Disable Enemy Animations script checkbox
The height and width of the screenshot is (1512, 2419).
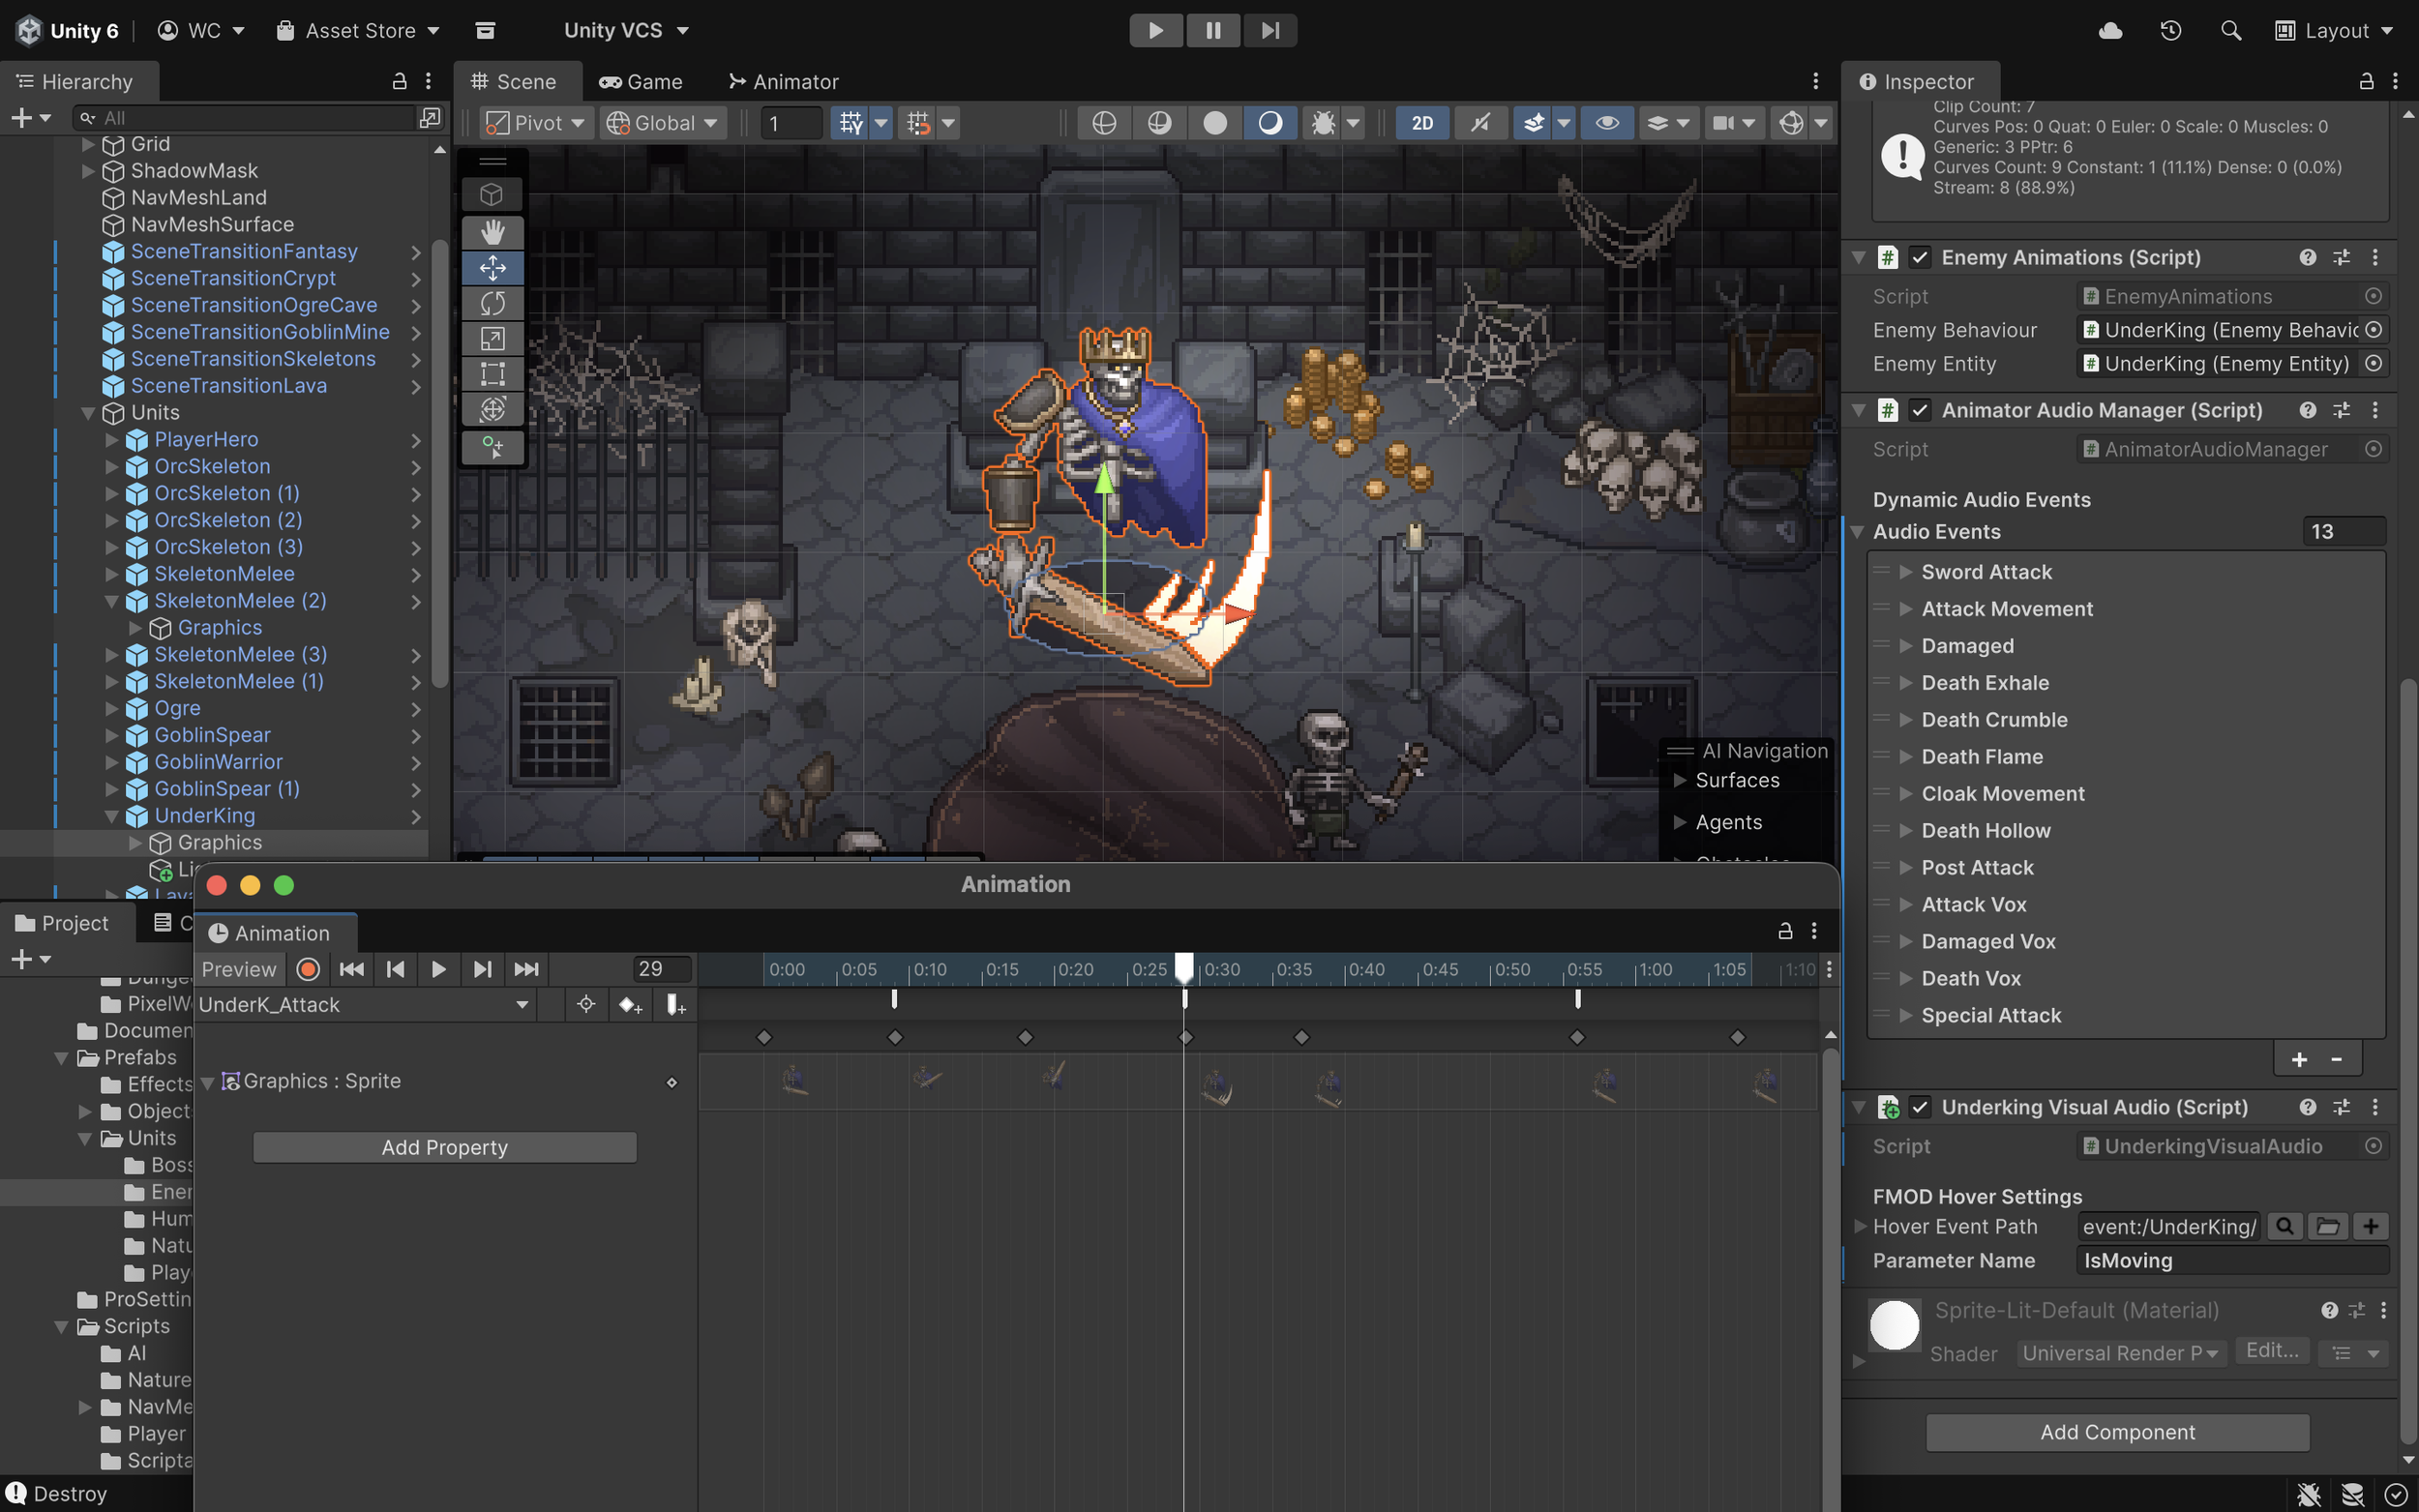(1920, 257)
